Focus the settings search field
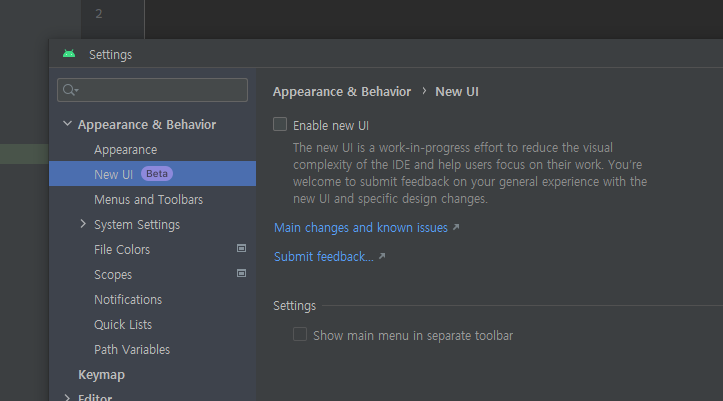The height and width of the screenshot is (401, 723). click(152, 90)
